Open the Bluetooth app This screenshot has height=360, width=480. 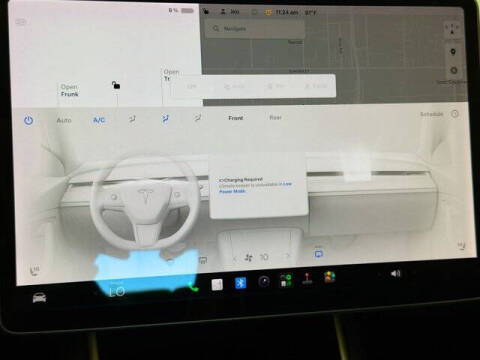(240, 283)
